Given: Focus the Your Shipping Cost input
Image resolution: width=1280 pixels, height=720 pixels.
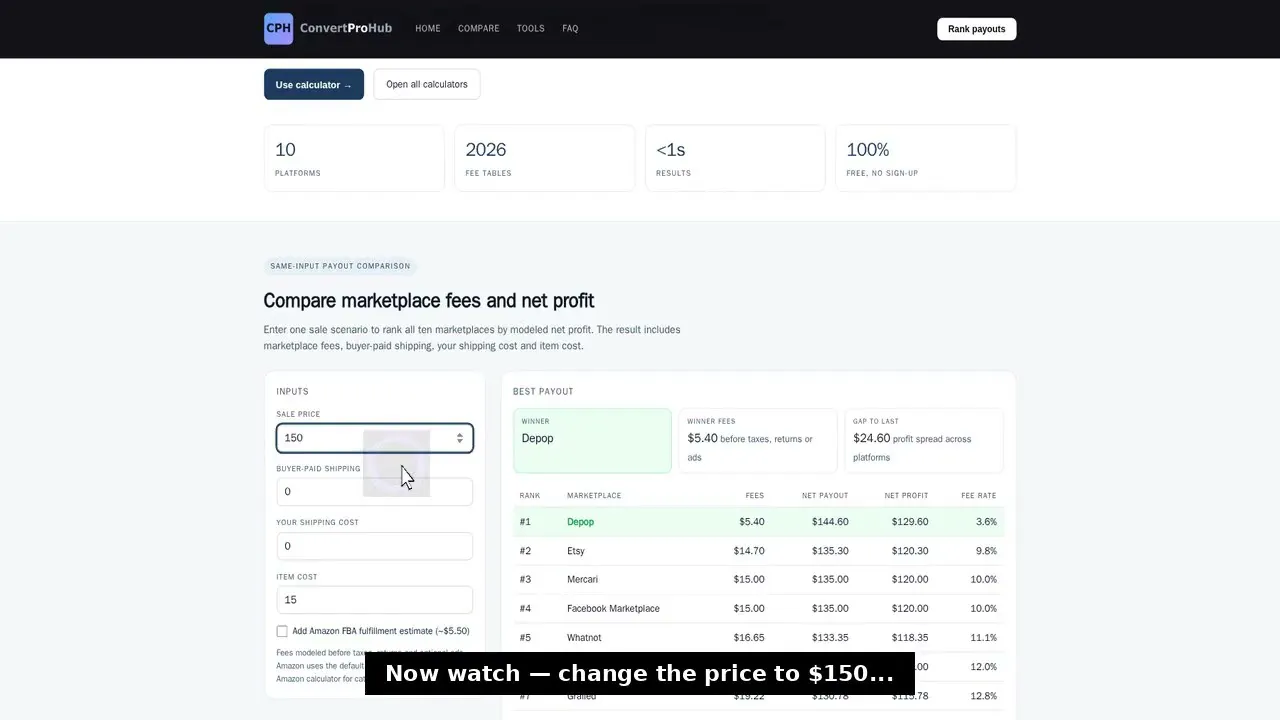Looking at the screenshot, I should 374,546.
